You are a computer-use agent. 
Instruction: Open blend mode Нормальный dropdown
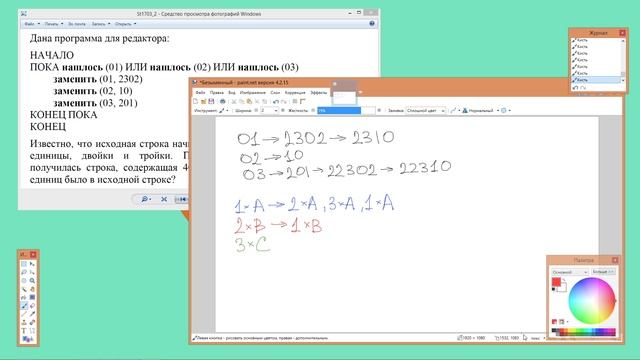[x=480, y=110]
